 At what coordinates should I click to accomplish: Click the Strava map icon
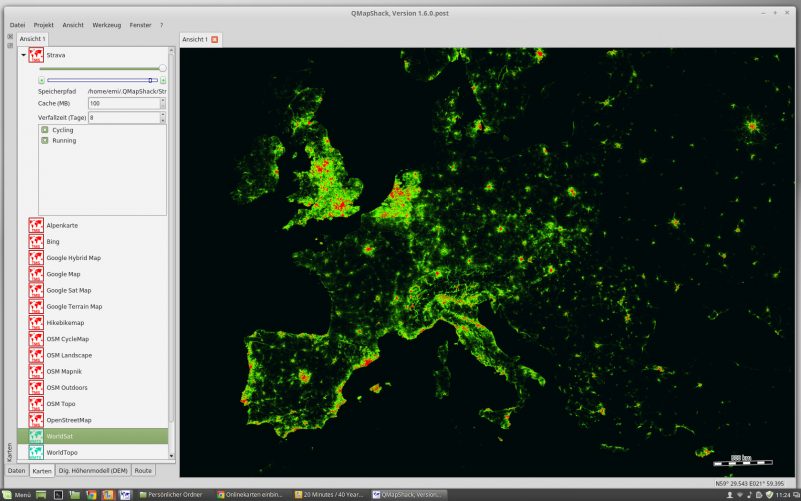[x=36, y=56]
